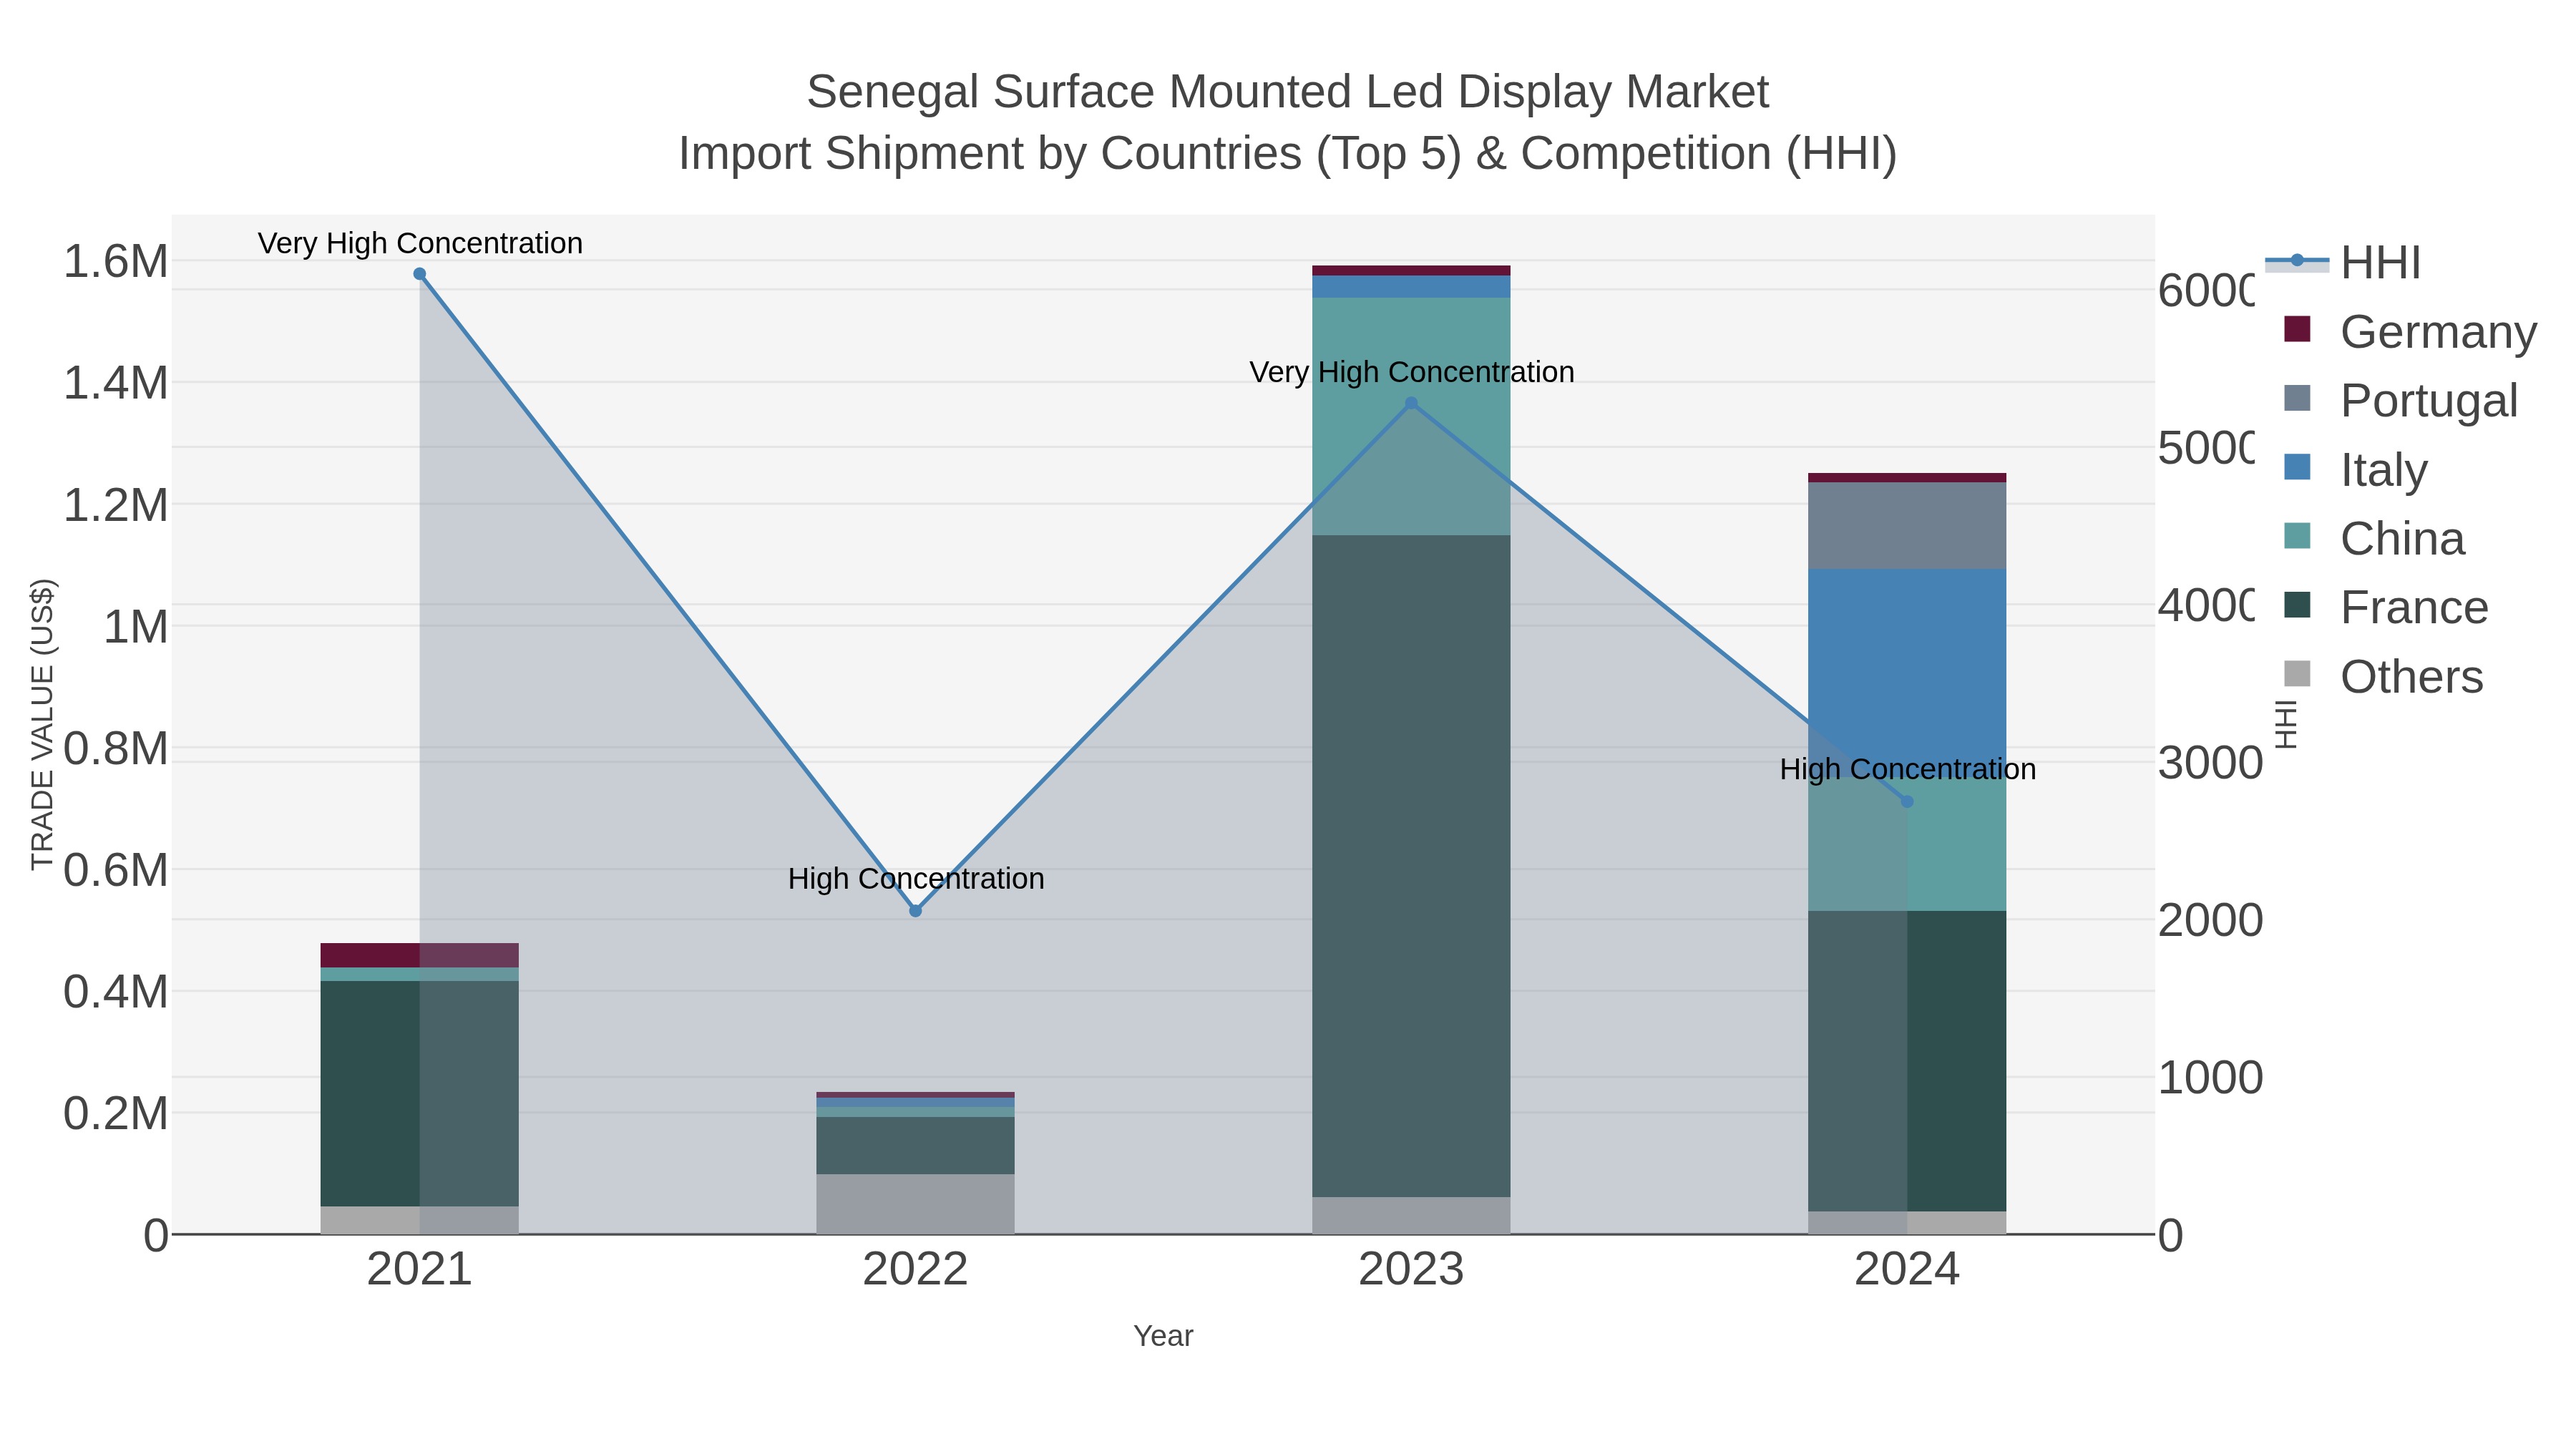Toggle the China legend entry

2374,539
